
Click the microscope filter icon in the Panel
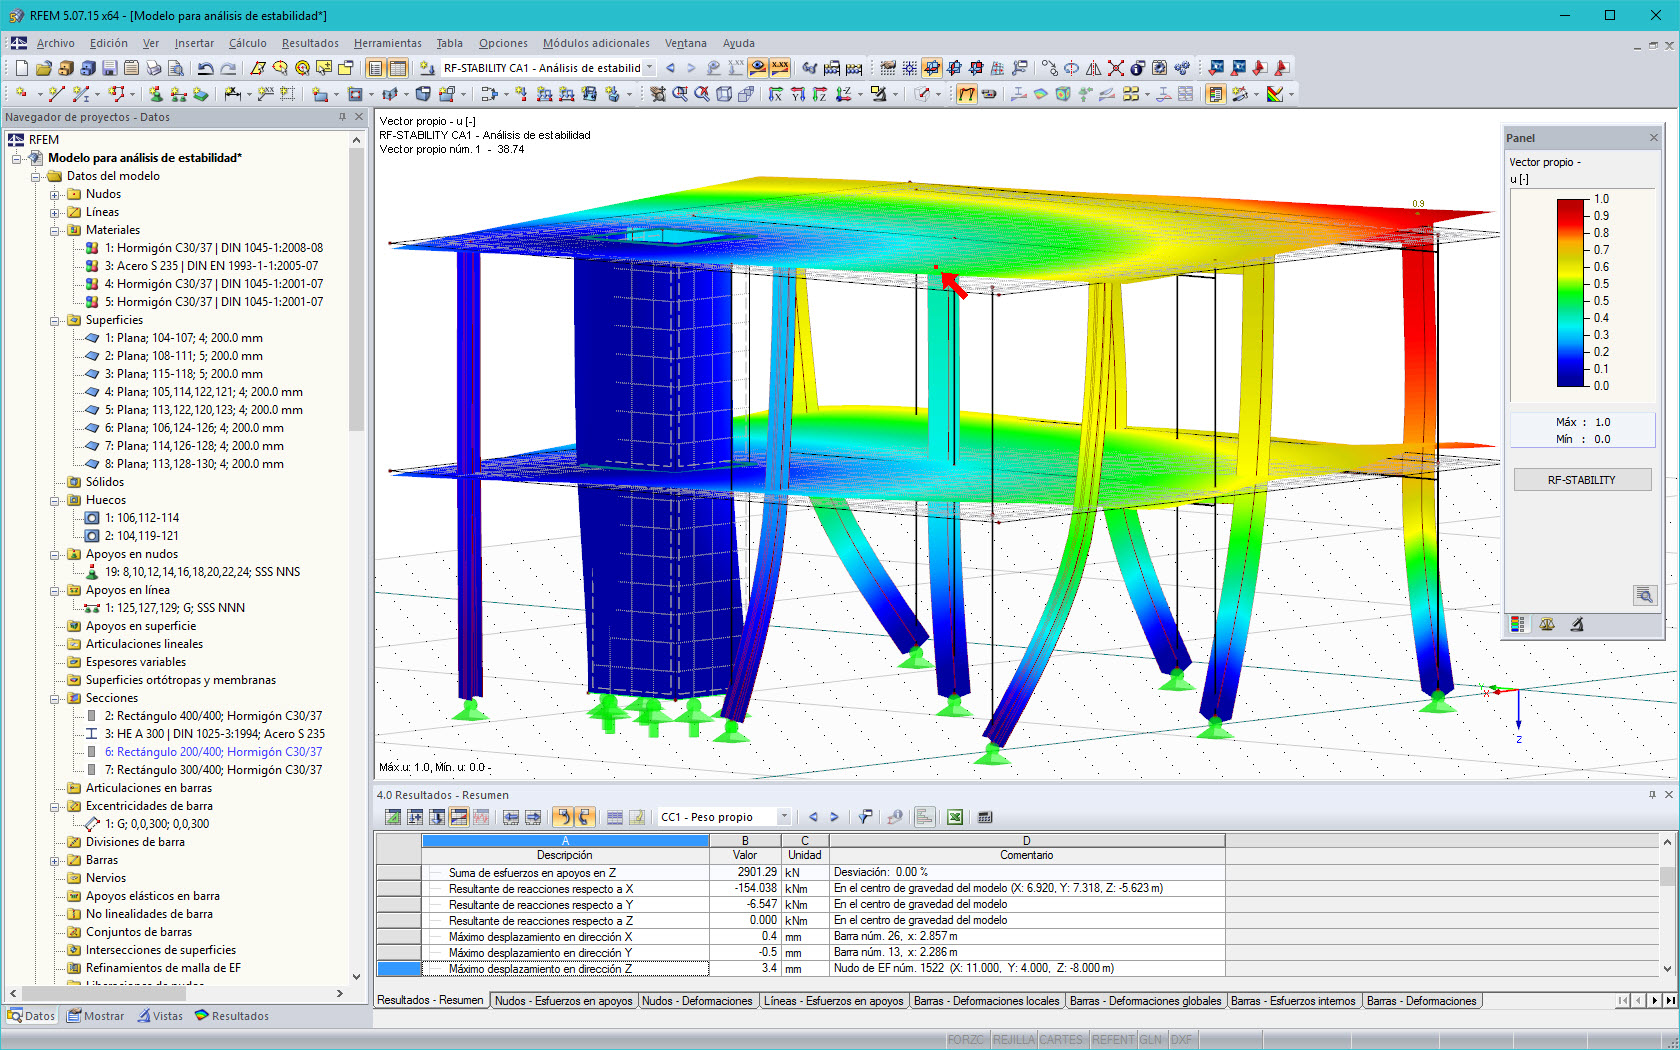pyautogui.click(x=1576, y=624)
